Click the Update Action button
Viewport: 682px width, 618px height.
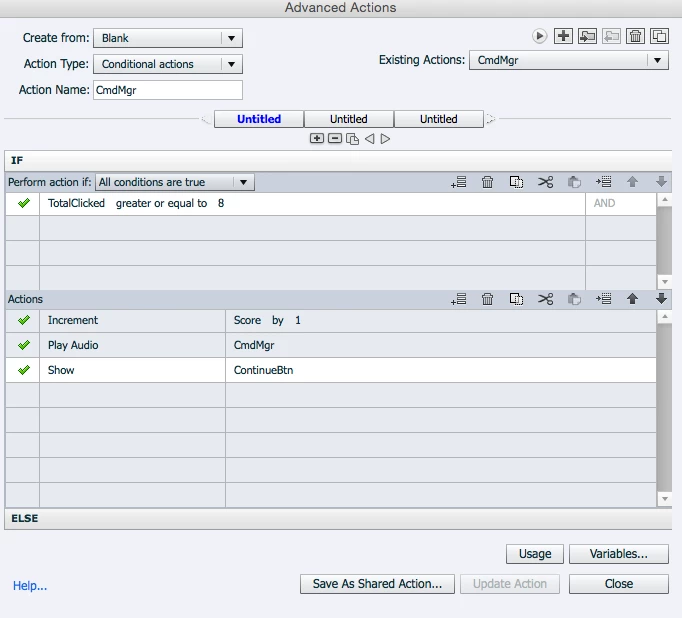[510, 584]
